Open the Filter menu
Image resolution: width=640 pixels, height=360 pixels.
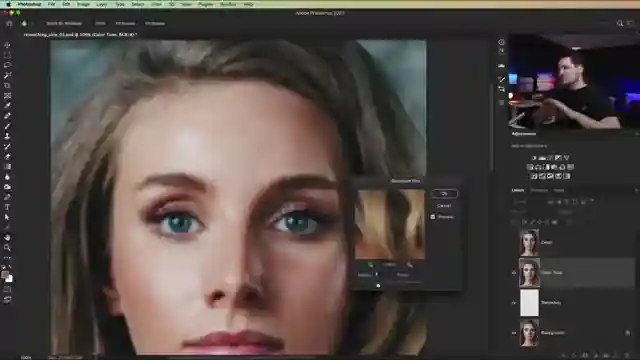[156, 4]
